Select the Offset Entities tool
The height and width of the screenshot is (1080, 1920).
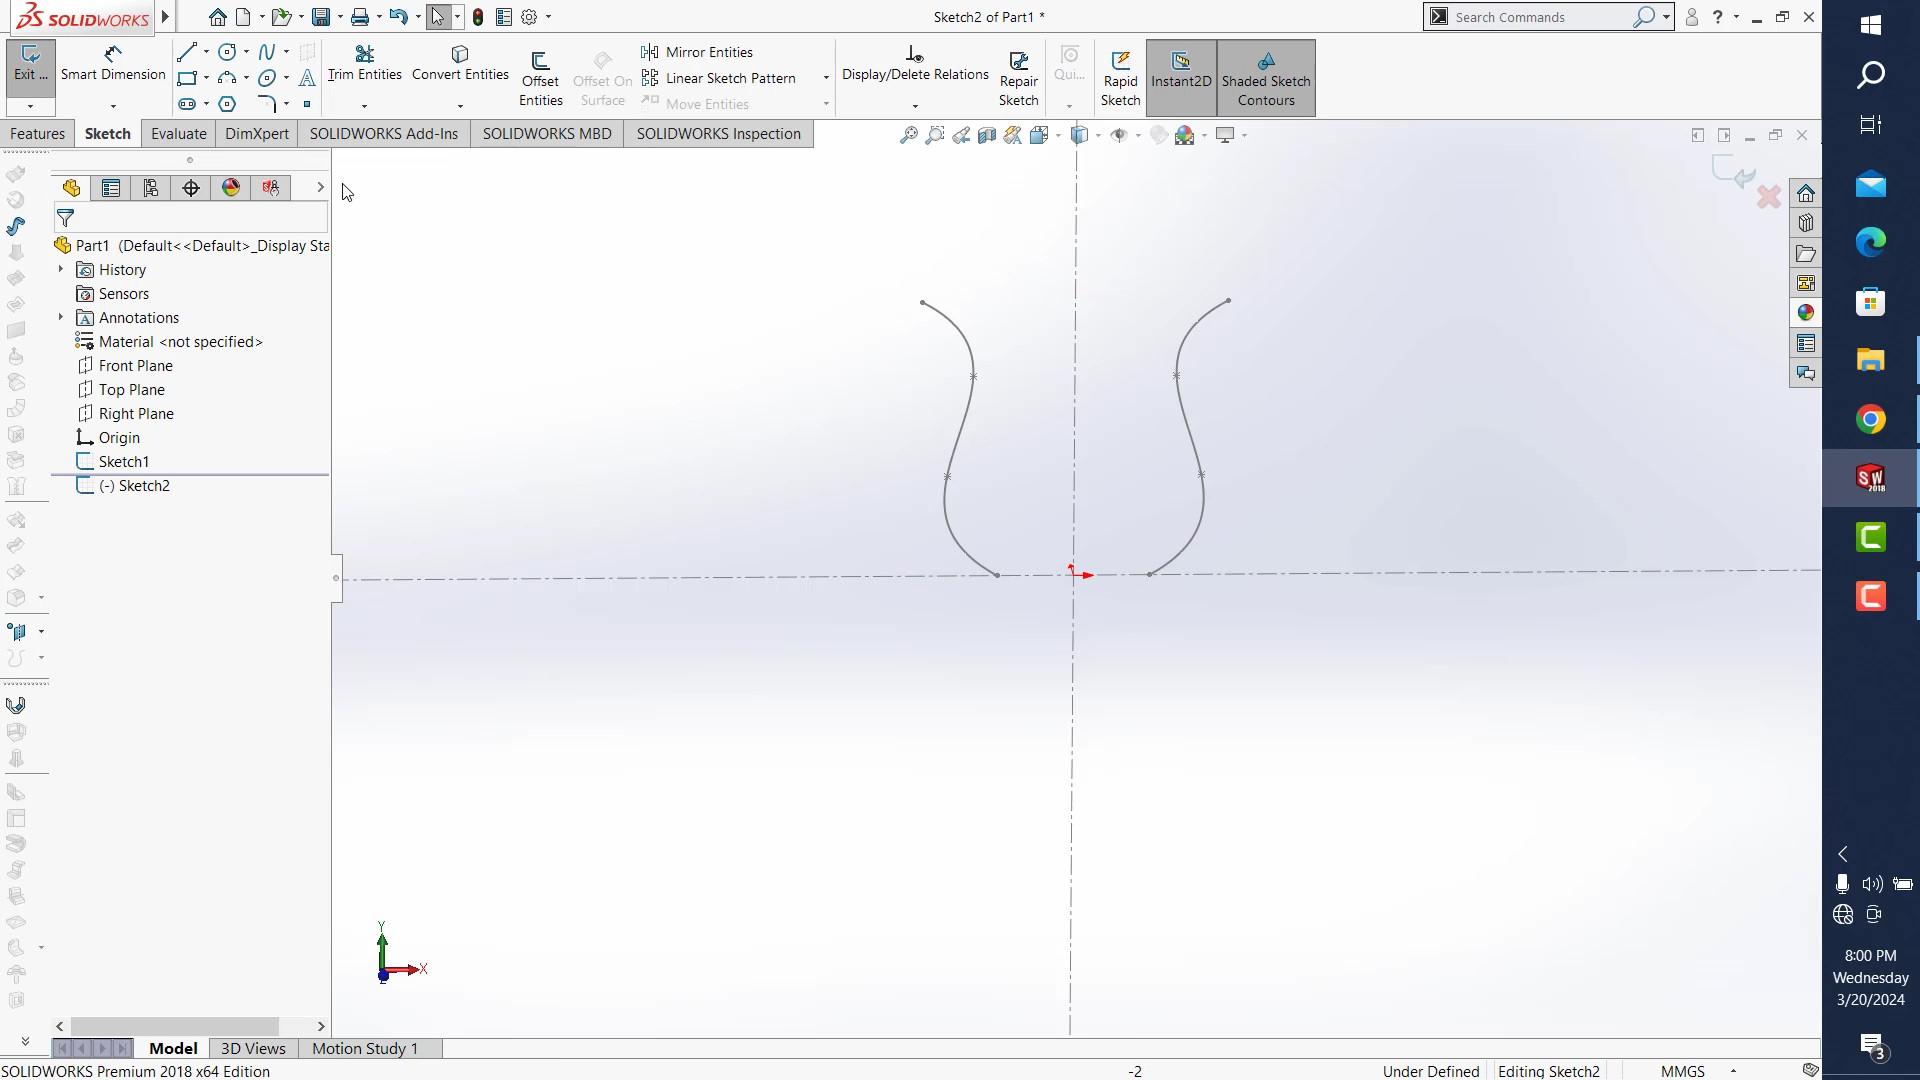click(540, 78)
